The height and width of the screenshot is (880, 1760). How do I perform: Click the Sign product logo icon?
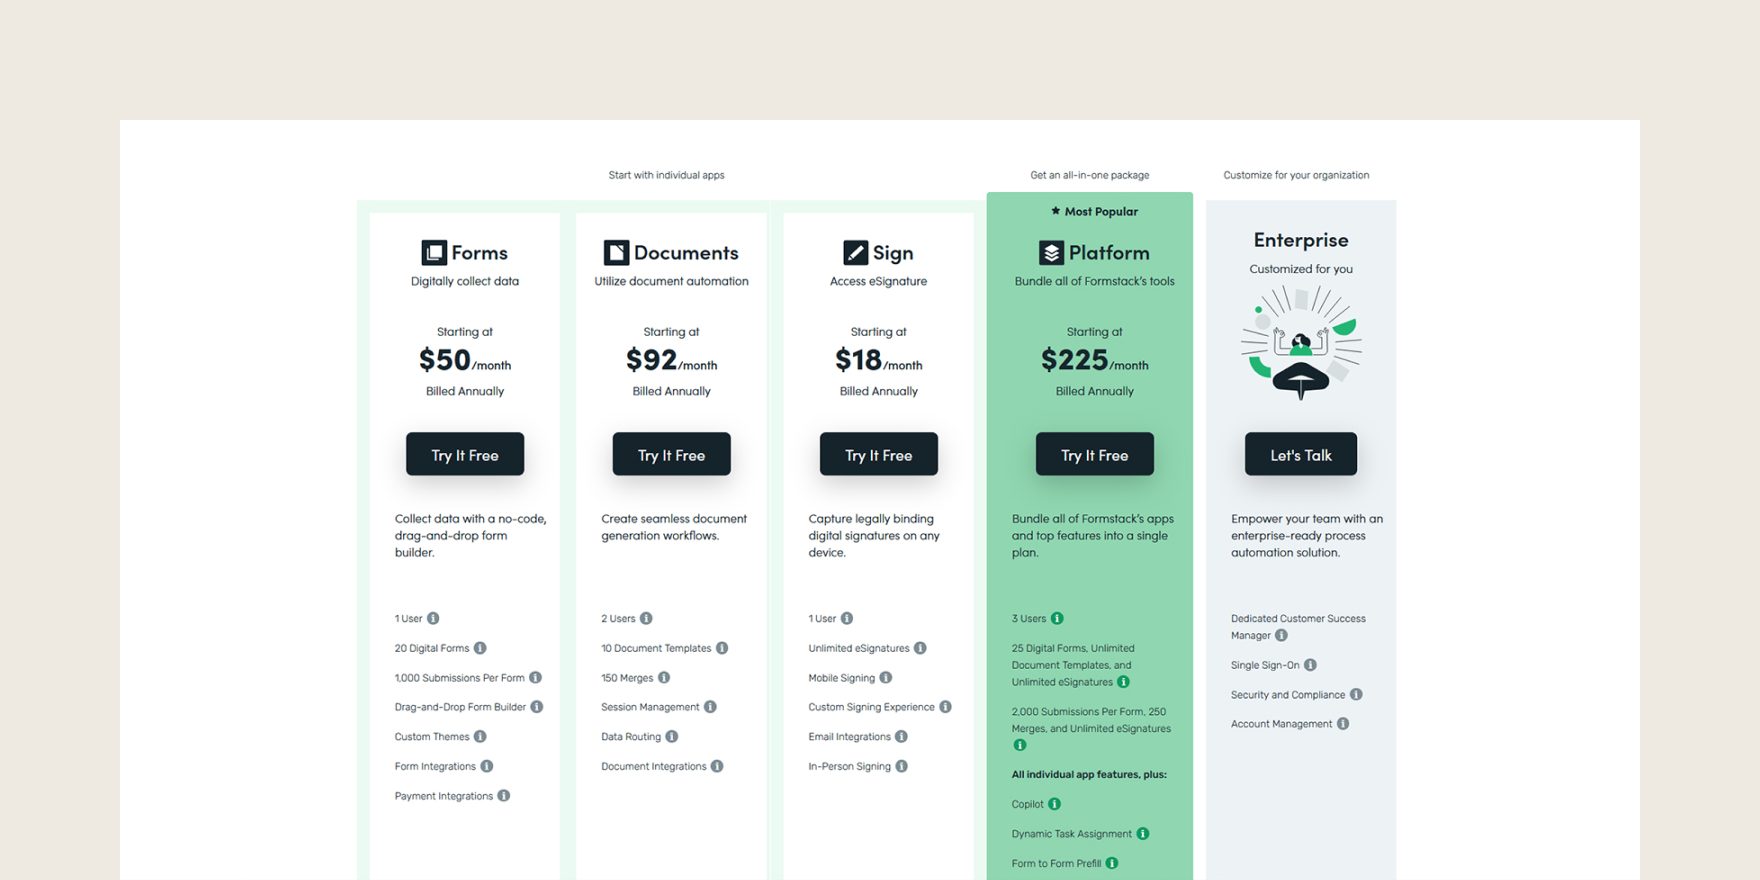(856, 252)
